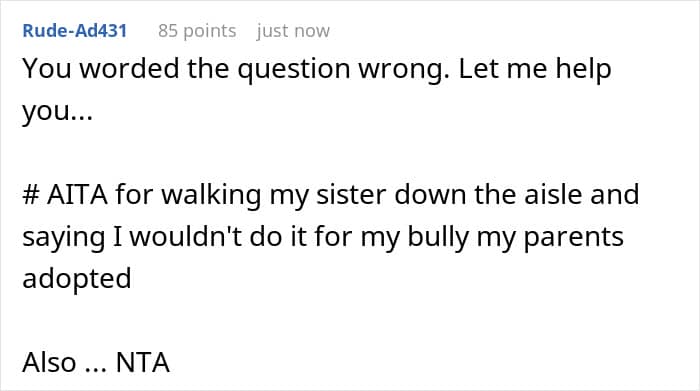This screenshot has width=700, height=391.
Task: Click the just now timestamp
Action: [x=293, y=31]
